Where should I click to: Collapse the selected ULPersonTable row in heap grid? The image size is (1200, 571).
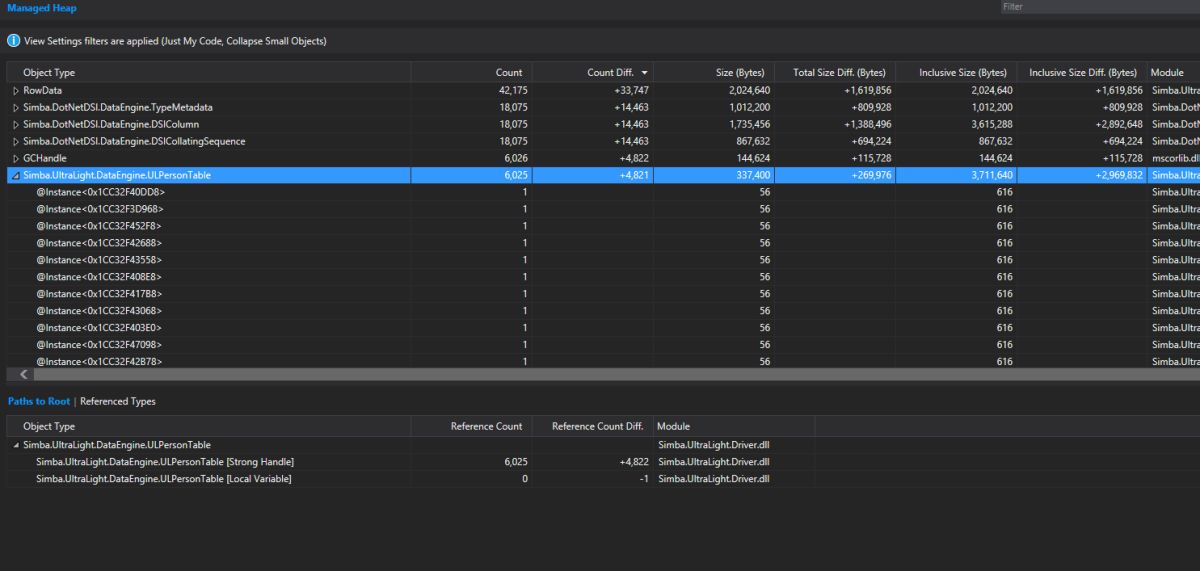[x=15, y=176]
